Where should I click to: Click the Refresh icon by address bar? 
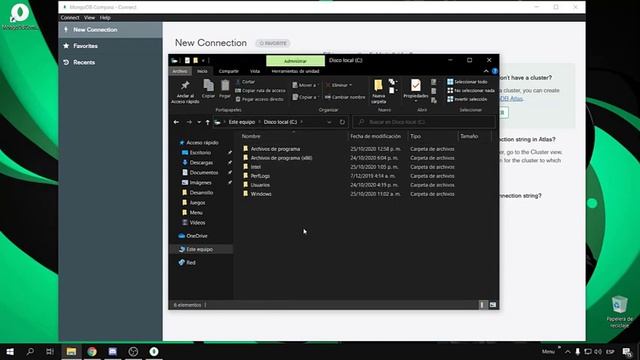coord(342,122)
